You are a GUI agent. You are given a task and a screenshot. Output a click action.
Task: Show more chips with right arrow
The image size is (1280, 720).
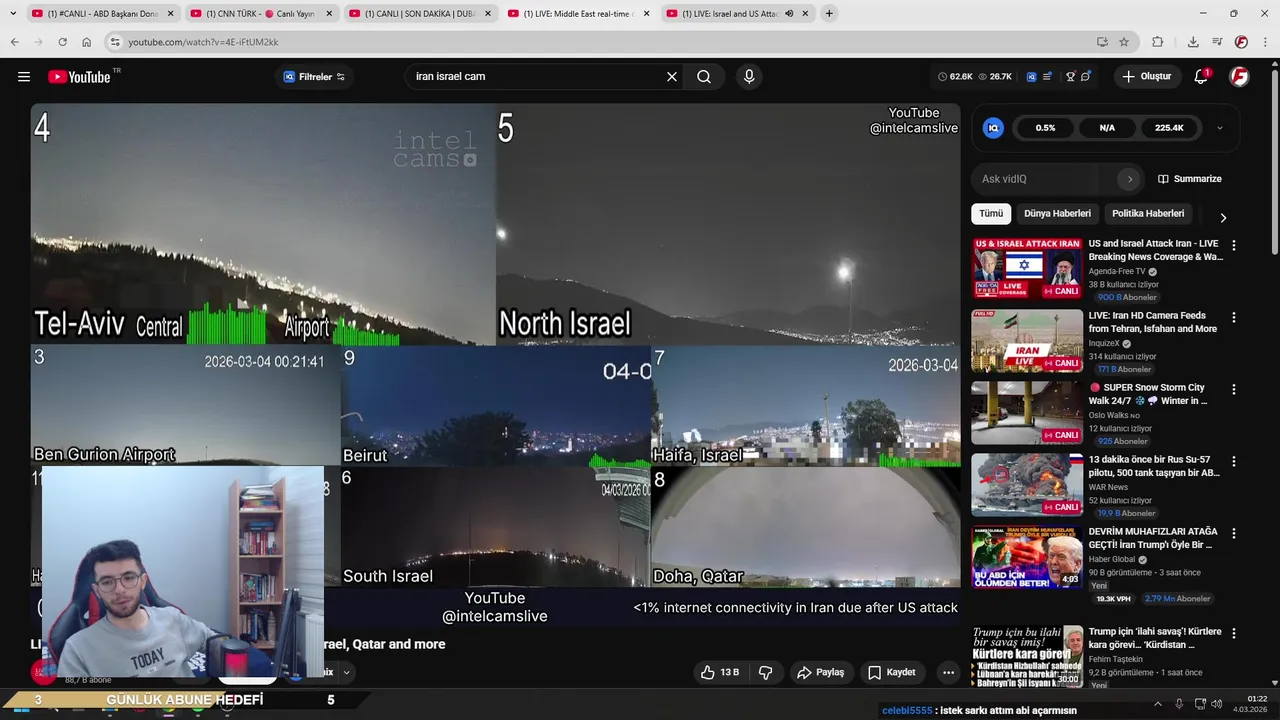[1222, 217]
